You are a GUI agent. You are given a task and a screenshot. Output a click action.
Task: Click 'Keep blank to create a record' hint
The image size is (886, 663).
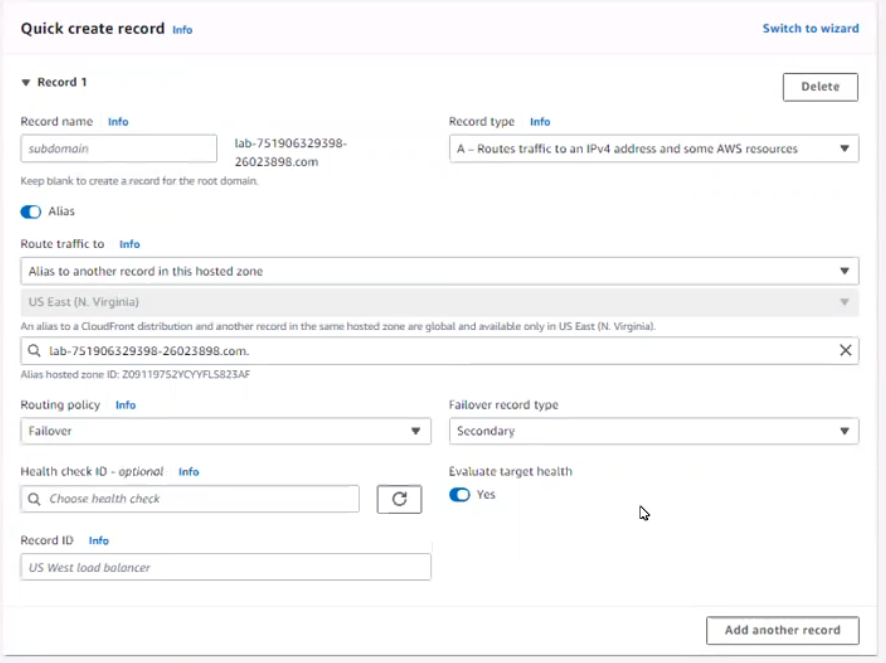pyautogui.click(x=139, y=181)
